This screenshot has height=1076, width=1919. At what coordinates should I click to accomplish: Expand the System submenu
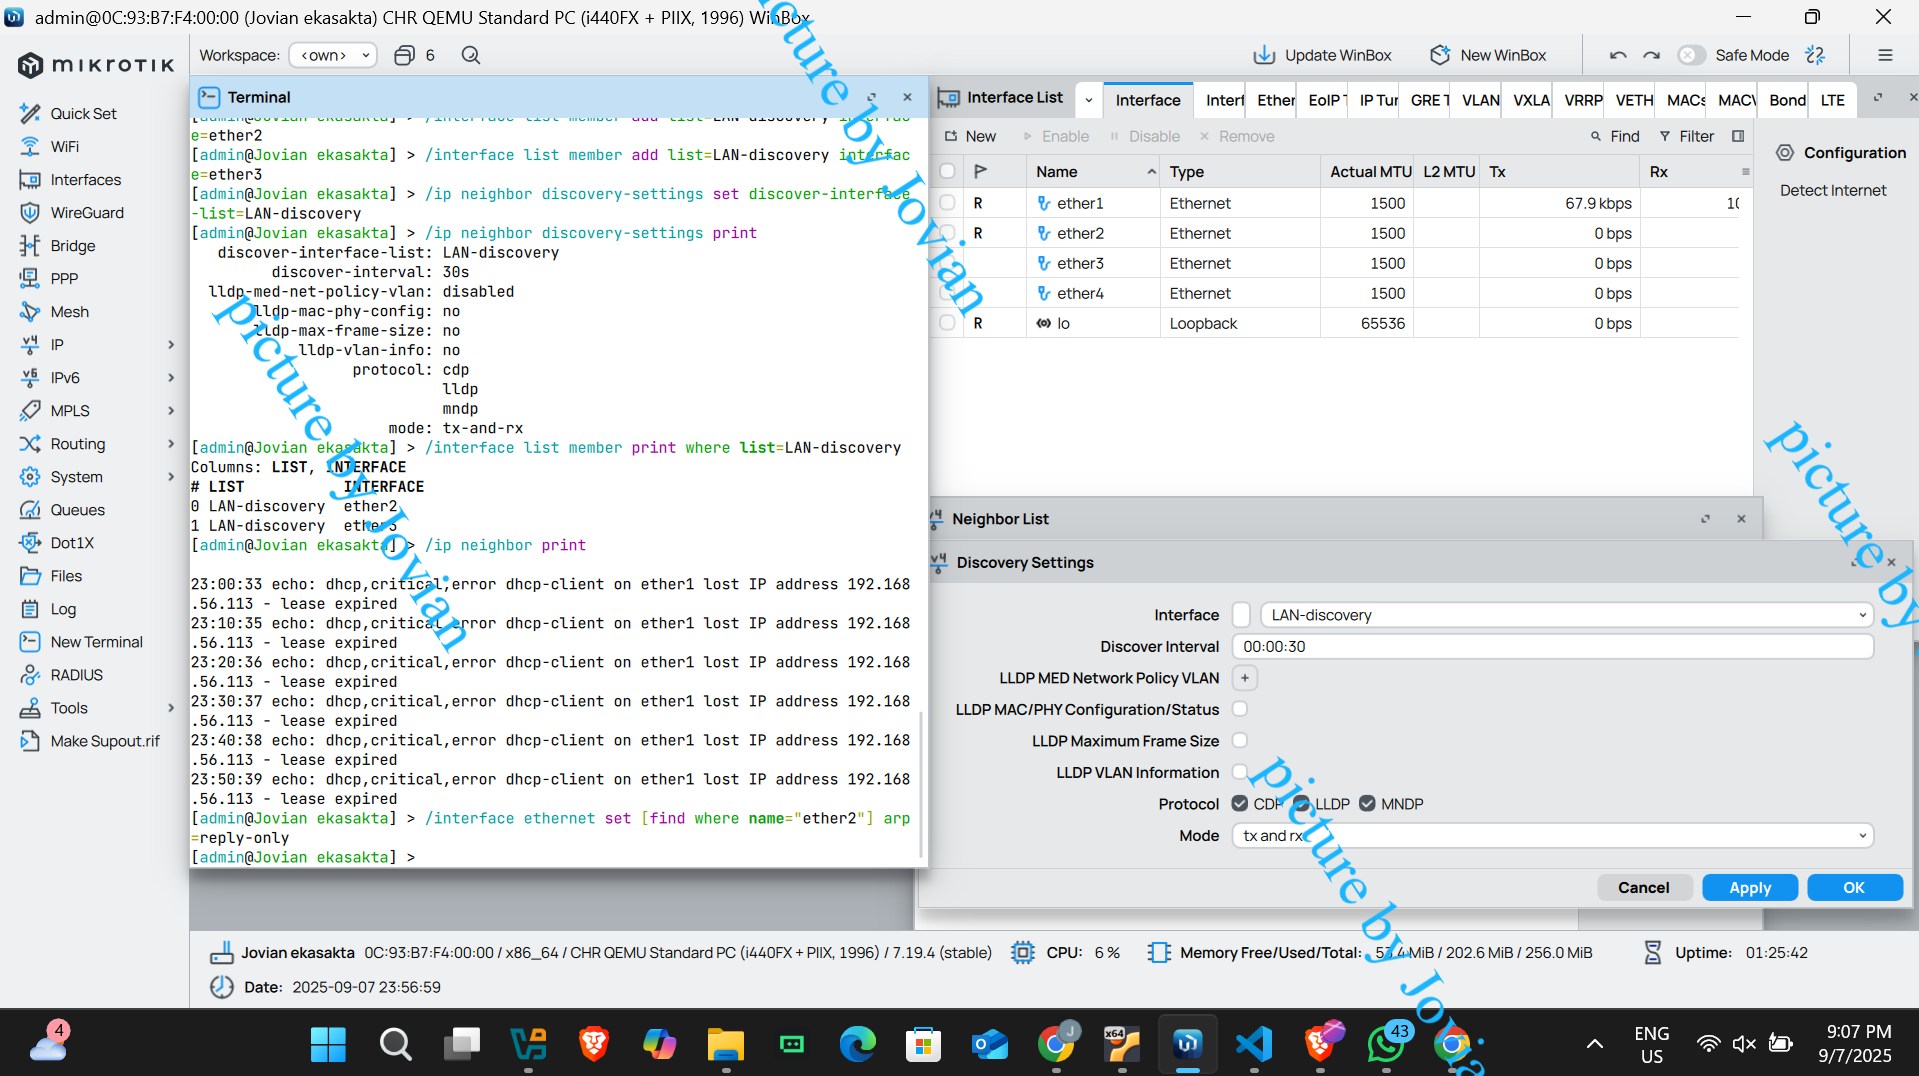[171, 476]
